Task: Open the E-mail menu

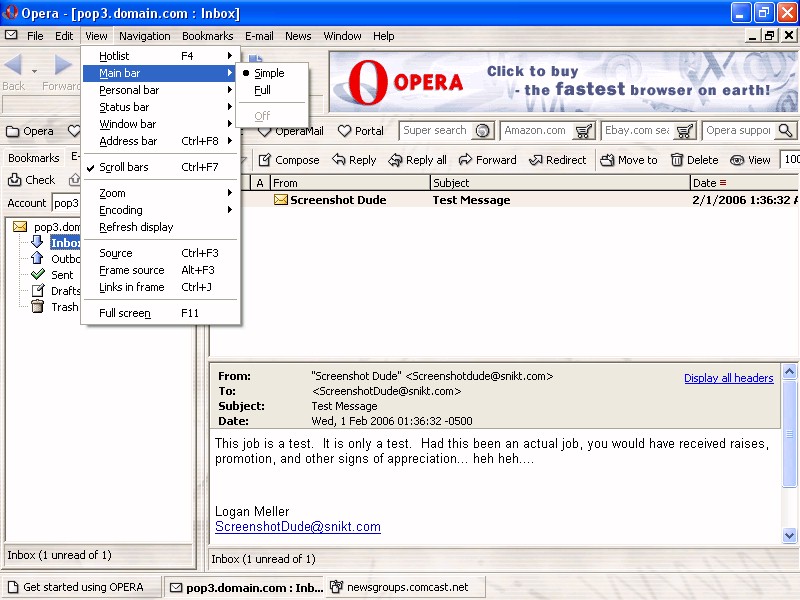Action: click(259, 36)
